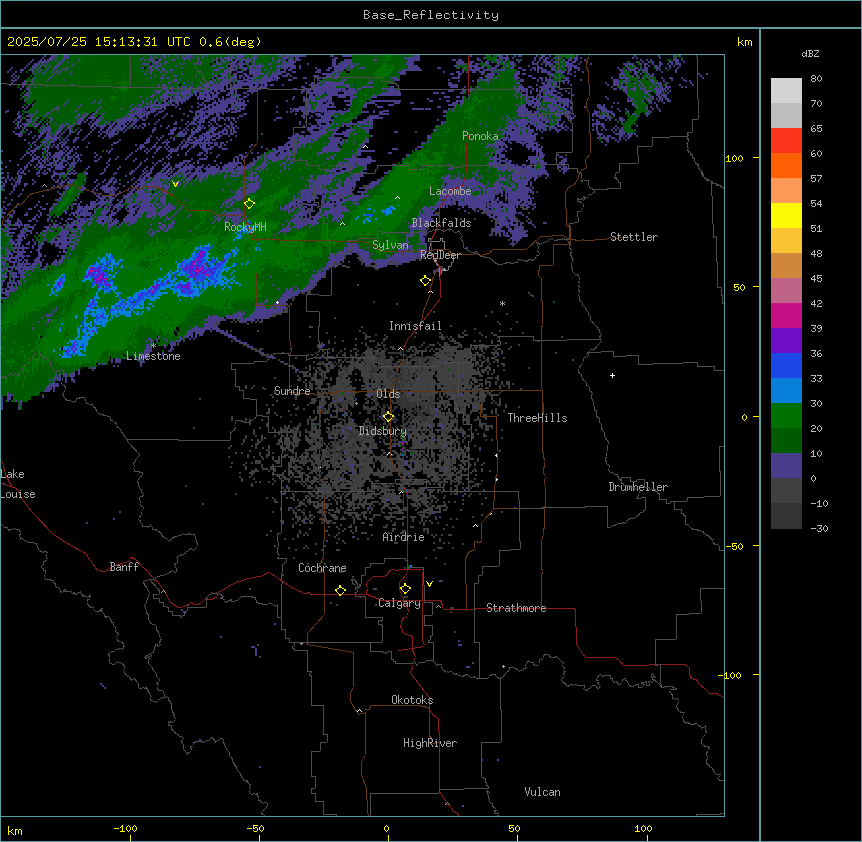Click the Banff label
This screenshot has height=842, width=862.
(124, 567)
